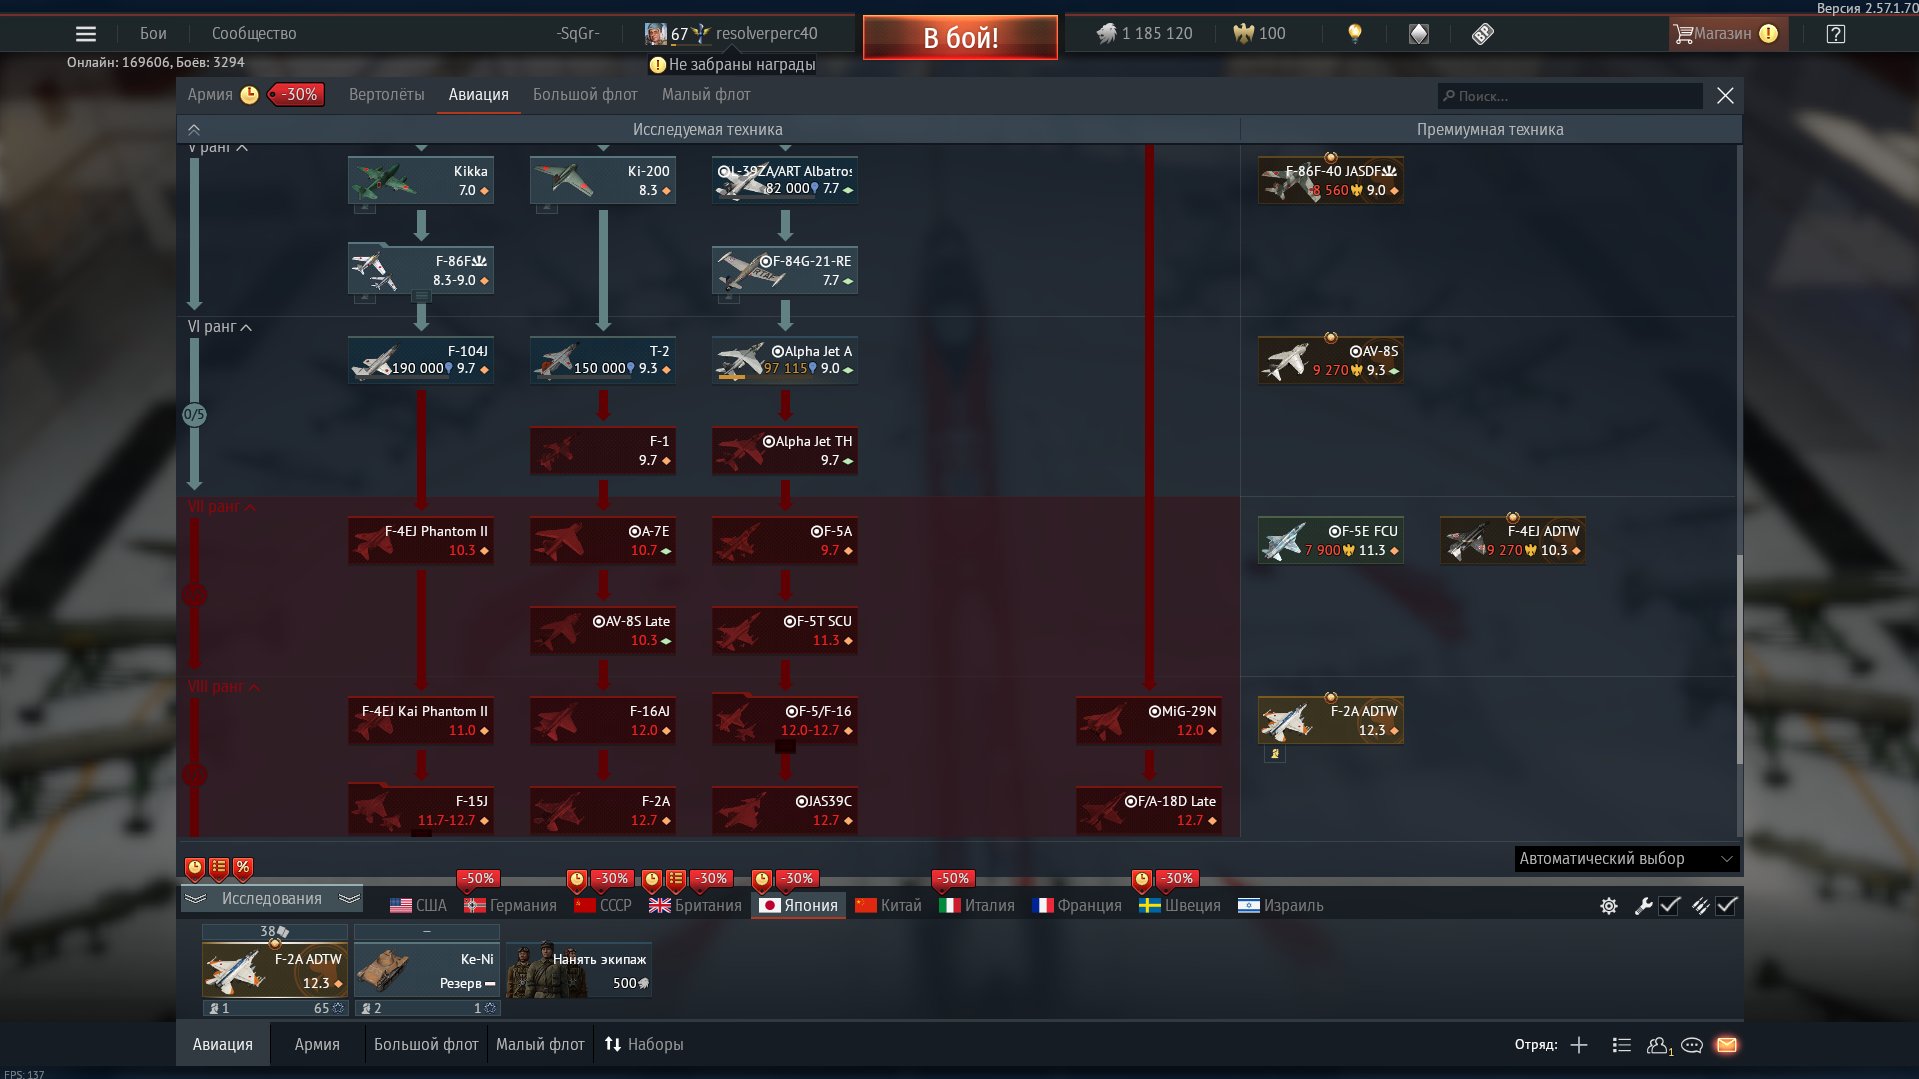Select the Британия nation tab
Screen dimensions: 1919x1079
pyautogui.click(x=695, y=906)
